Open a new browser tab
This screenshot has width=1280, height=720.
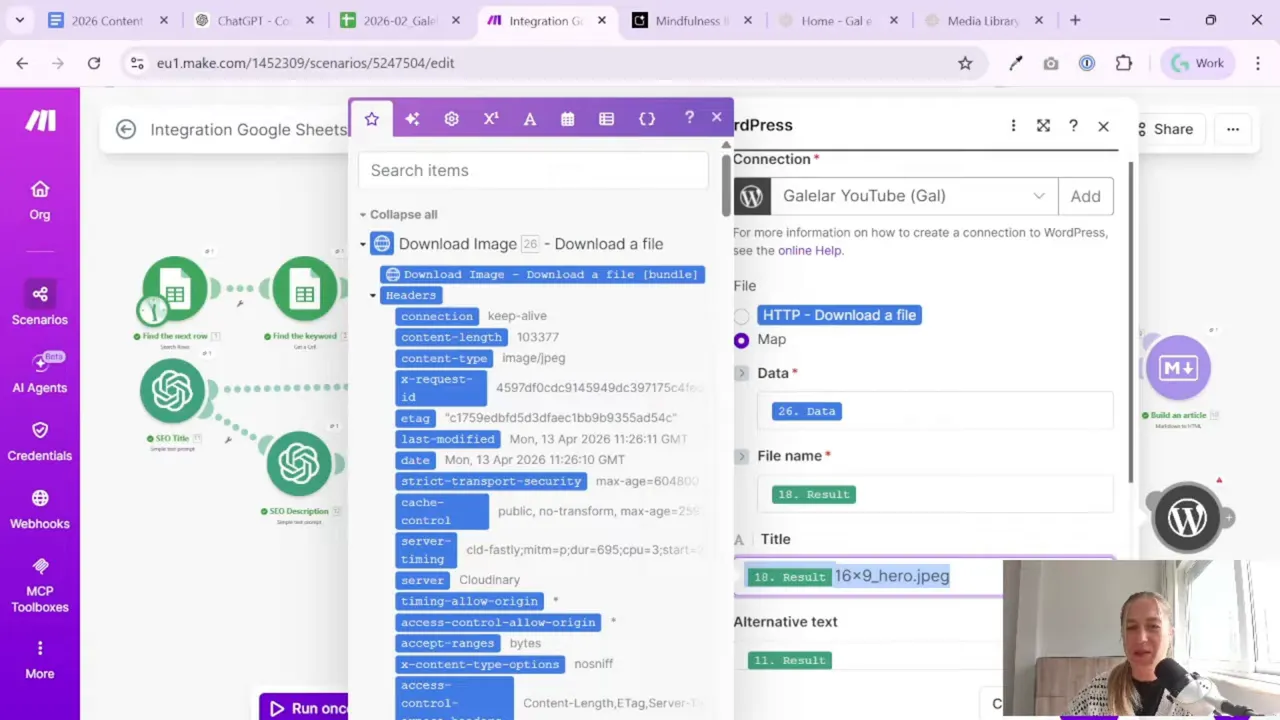pos(1075,20)
